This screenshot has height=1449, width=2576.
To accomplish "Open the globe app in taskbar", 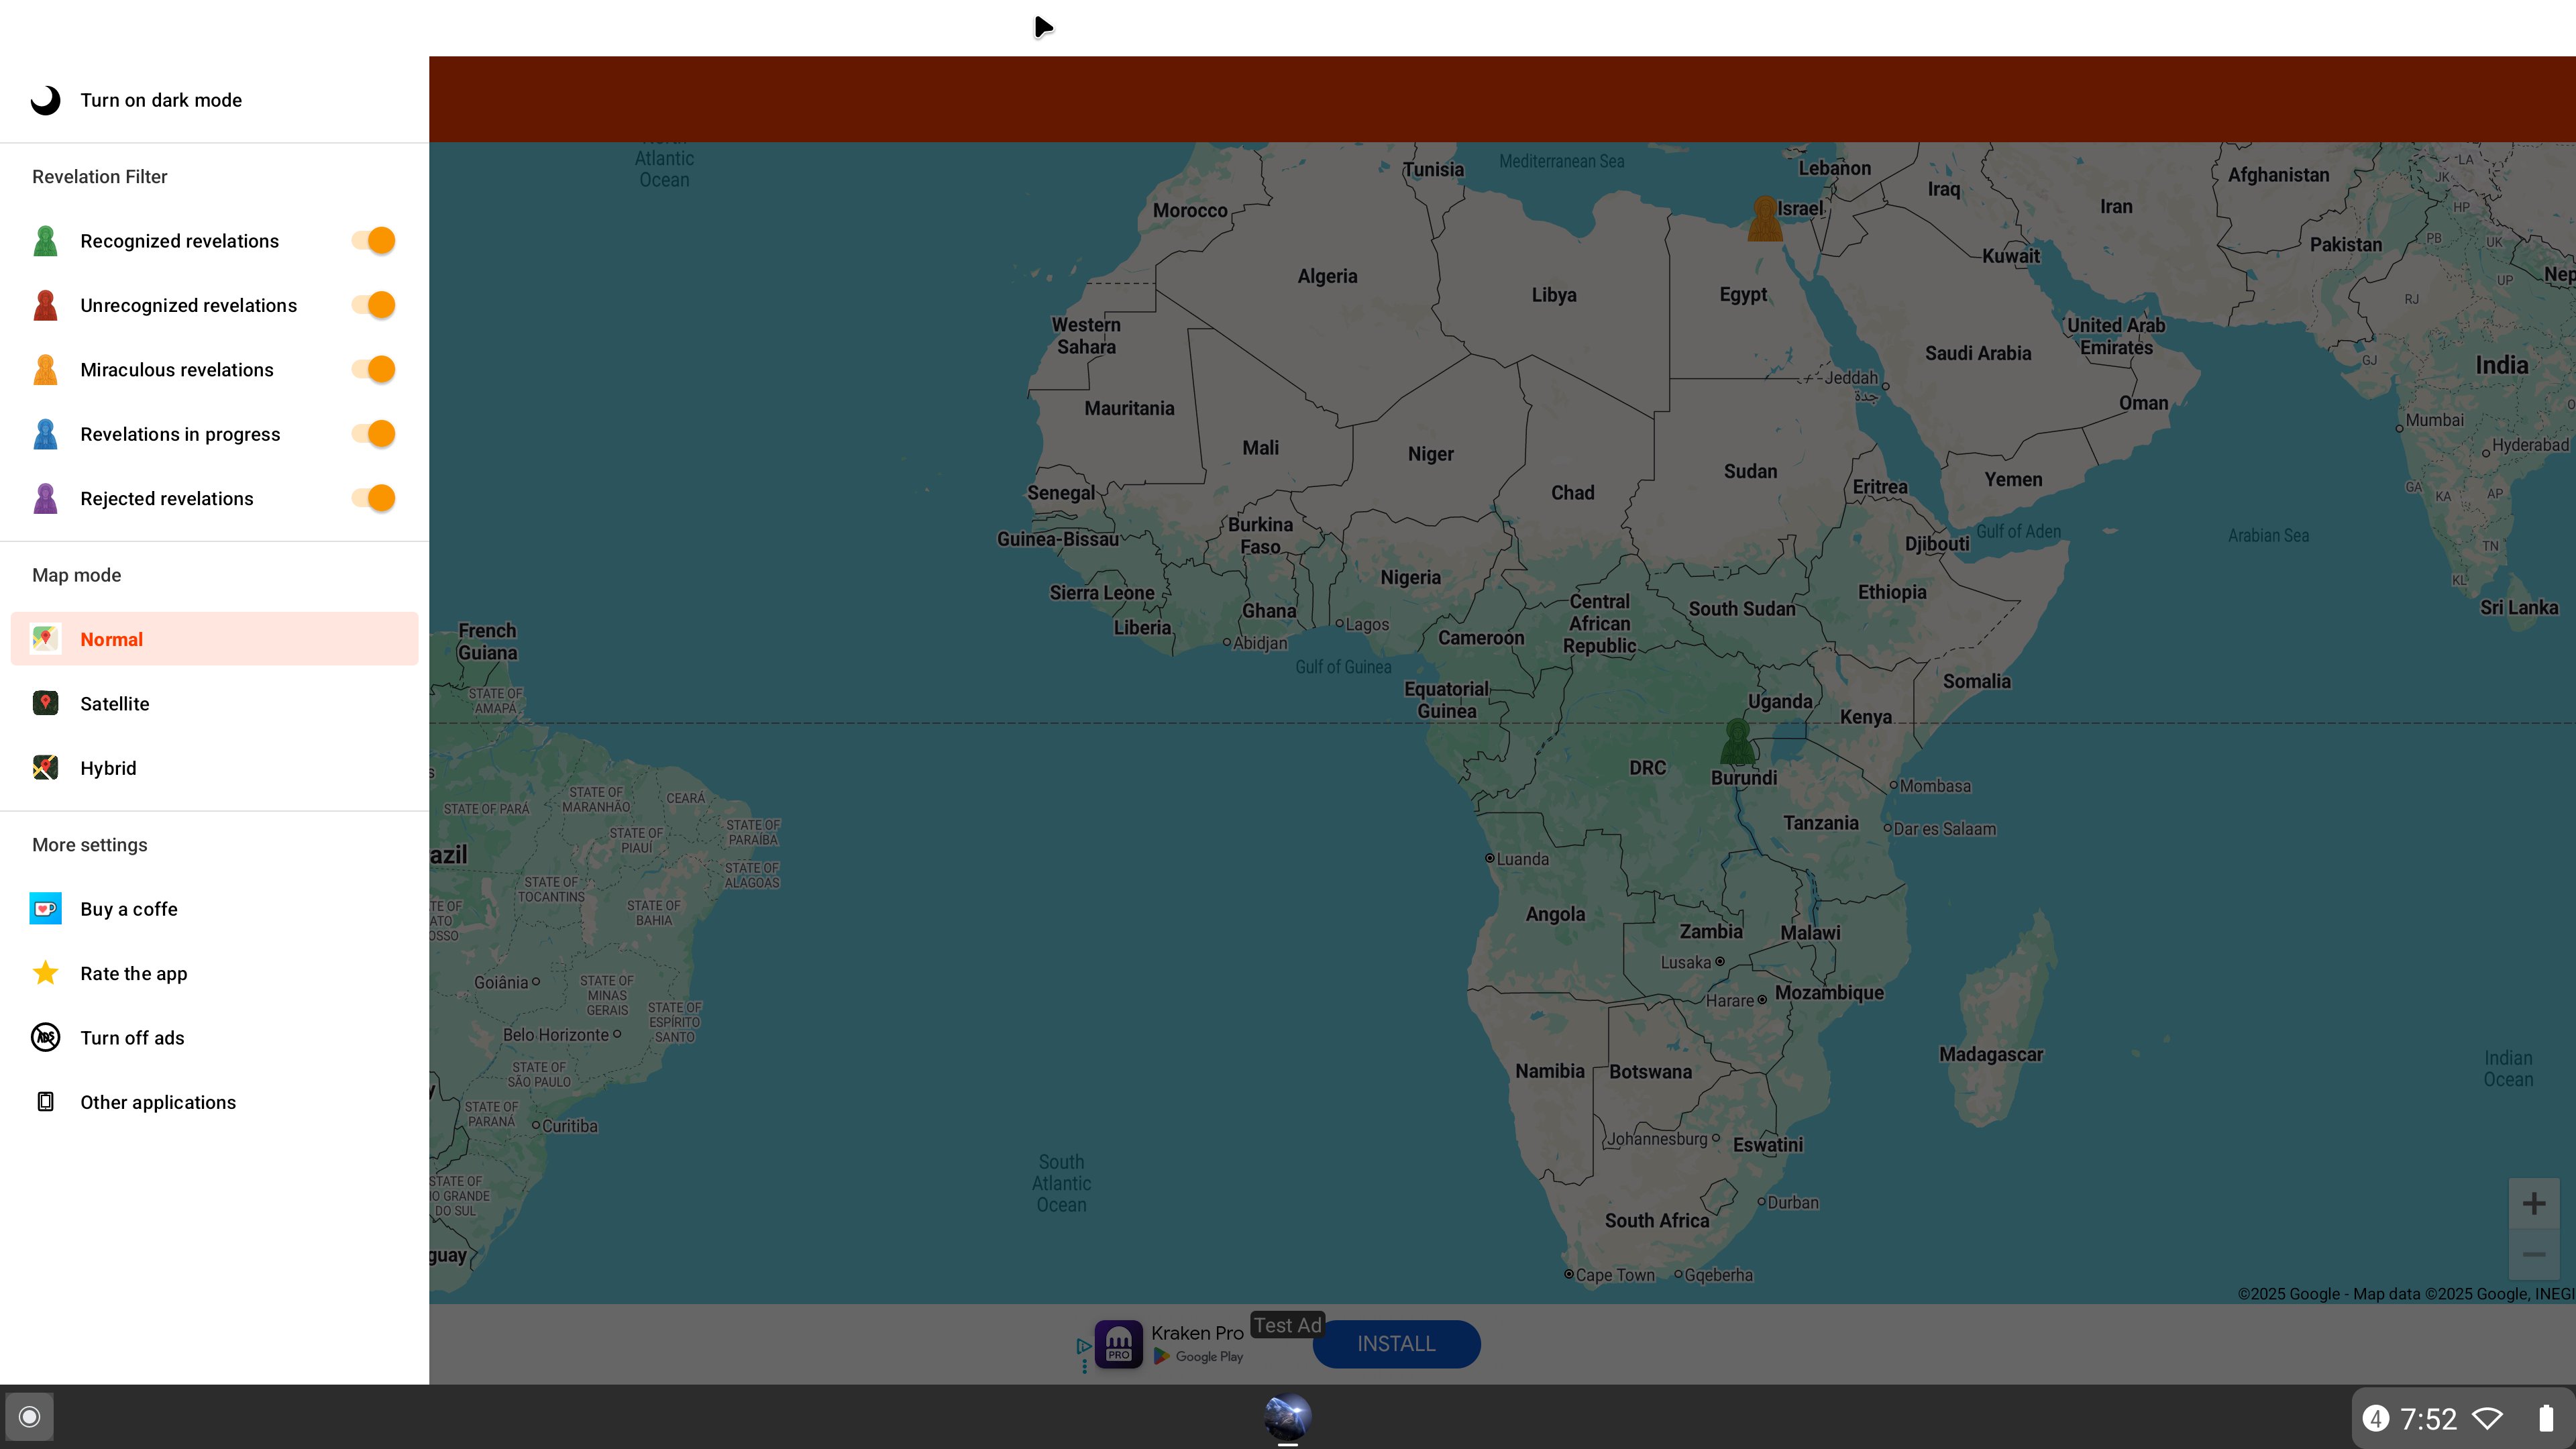I will 1287,1417.
